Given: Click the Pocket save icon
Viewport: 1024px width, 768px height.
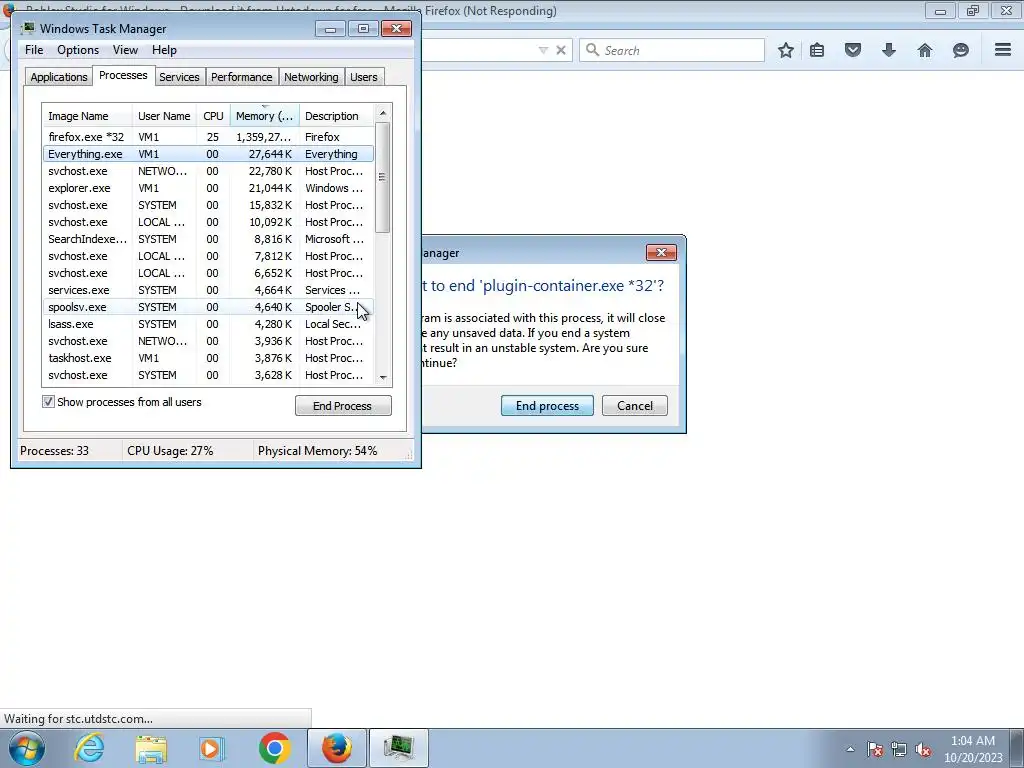Looking at the screenshot, I should click(853, 50).
